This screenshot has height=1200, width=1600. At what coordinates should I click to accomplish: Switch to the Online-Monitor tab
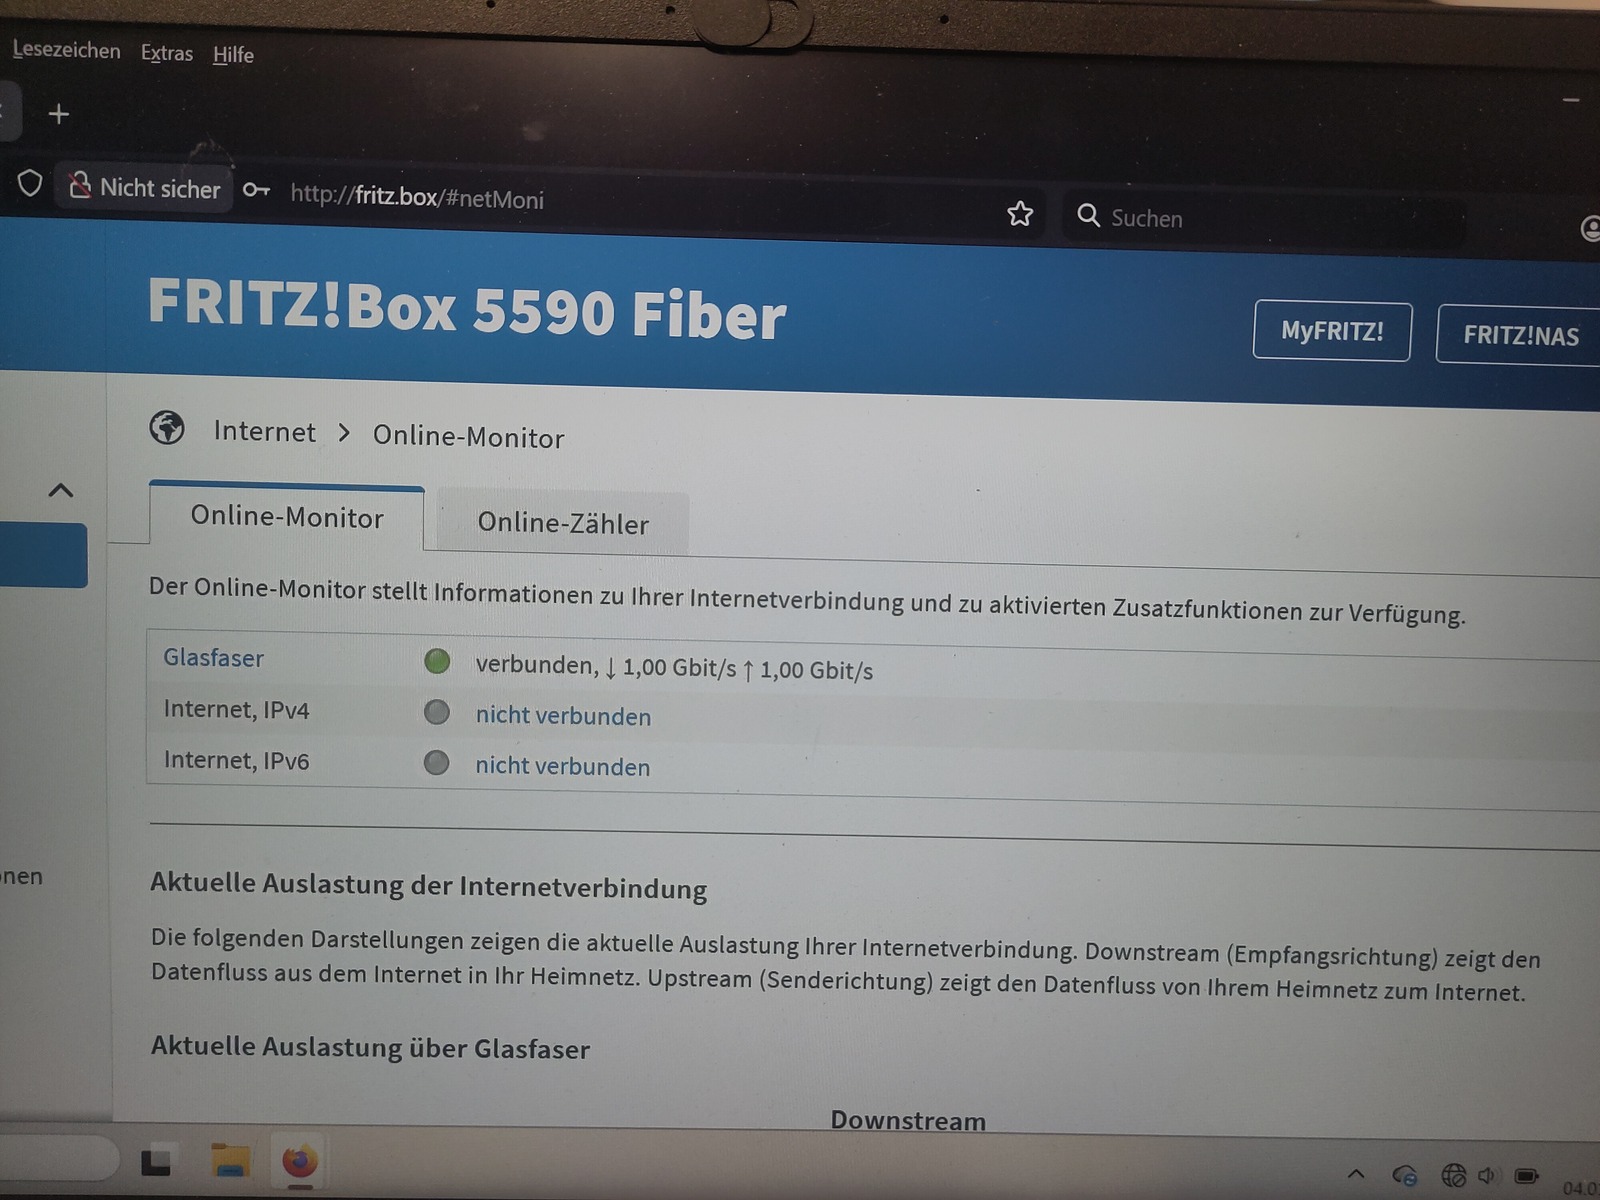[287, 517]
